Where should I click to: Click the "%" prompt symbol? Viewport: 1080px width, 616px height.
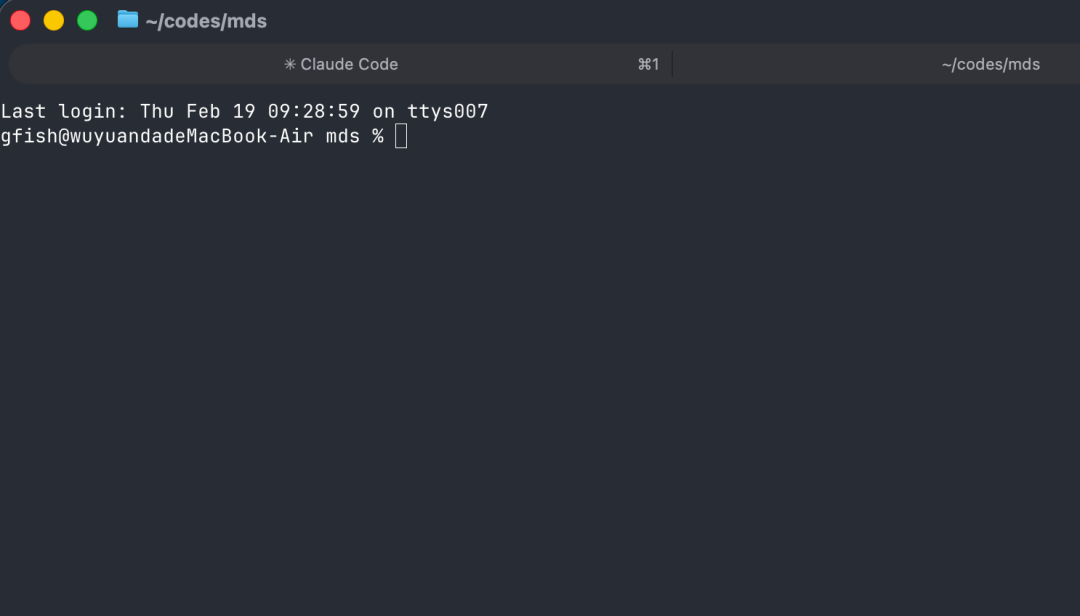pos(377,136)
